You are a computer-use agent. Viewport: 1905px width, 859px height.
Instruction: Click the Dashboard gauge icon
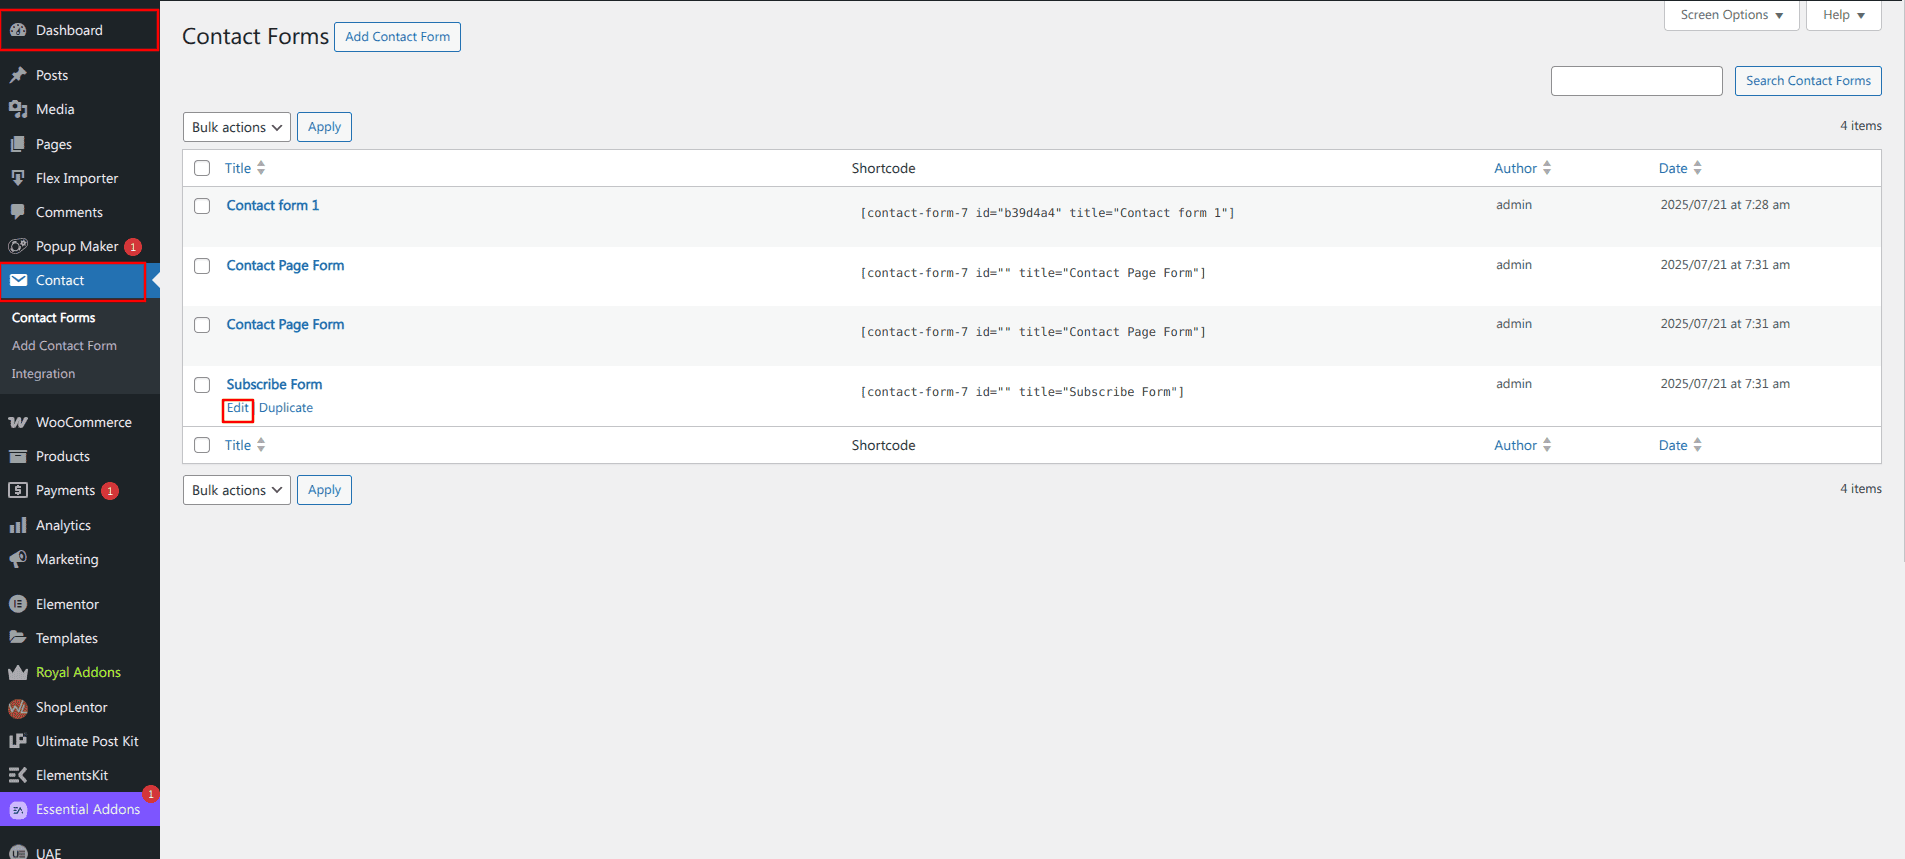click(18, 30)
